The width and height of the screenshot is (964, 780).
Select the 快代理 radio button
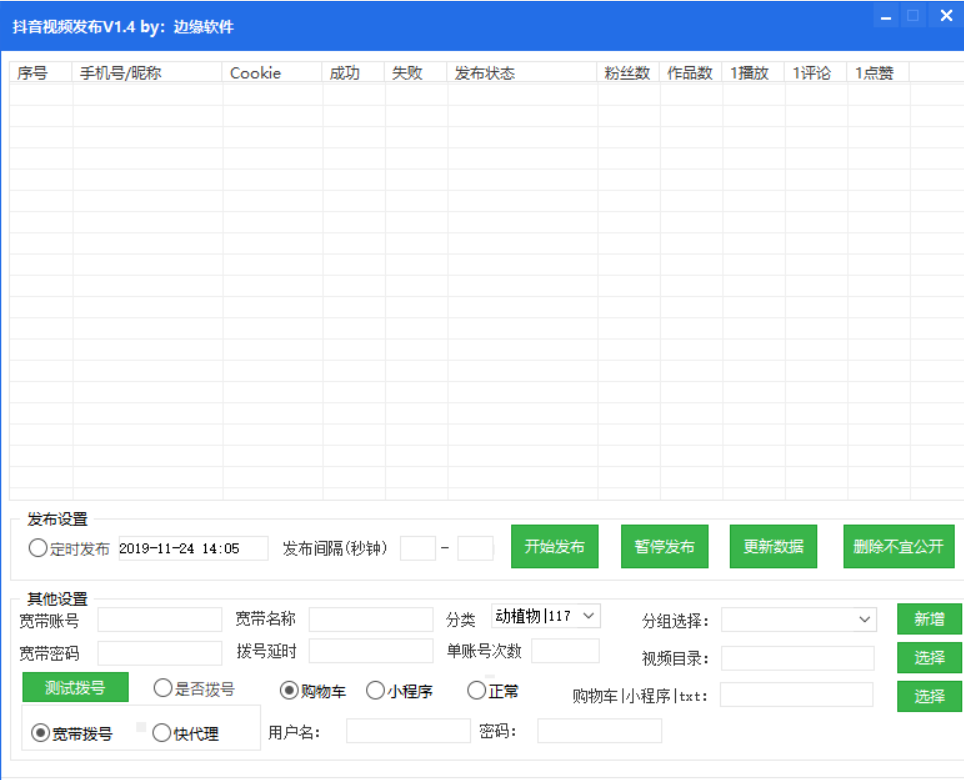coord(162,733)
